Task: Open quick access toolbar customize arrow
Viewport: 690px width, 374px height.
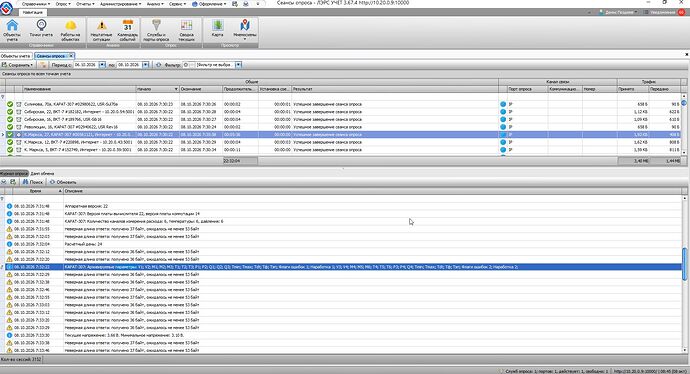Action: coord(257,4)
